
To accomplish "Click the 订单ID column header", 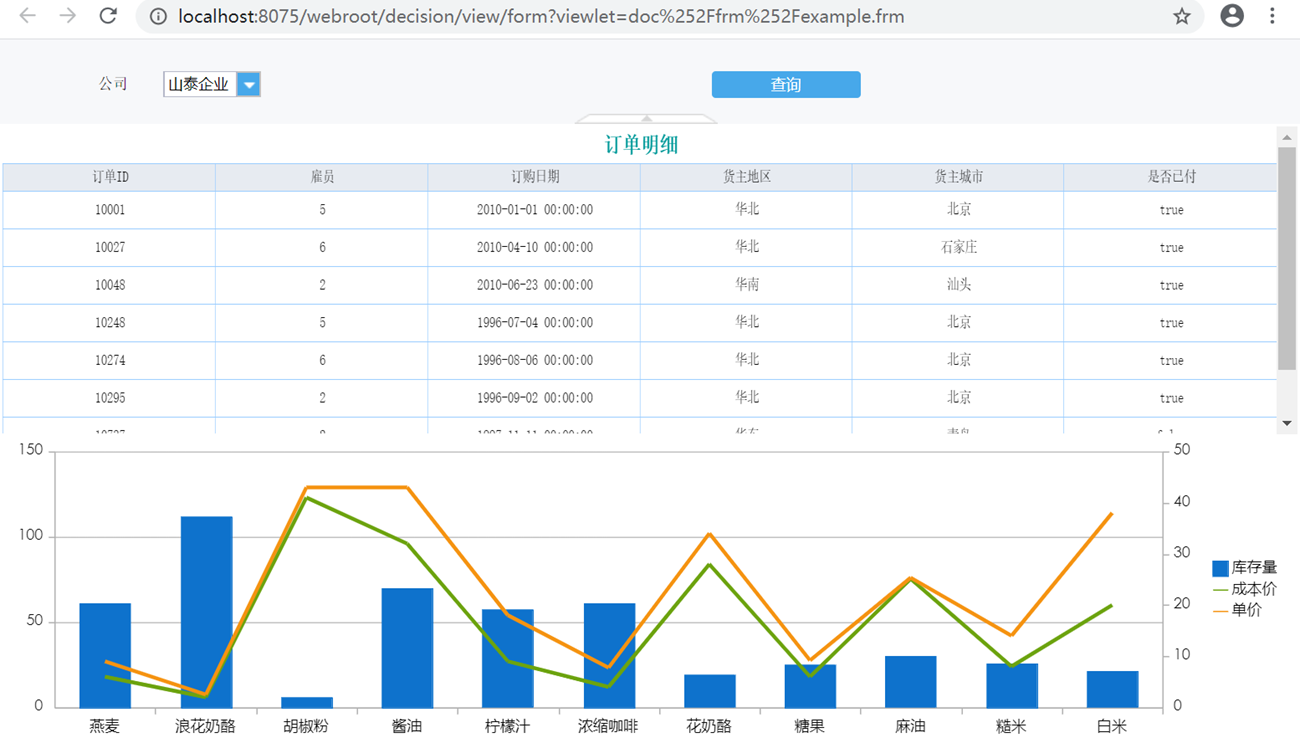I will click(109, 177).
